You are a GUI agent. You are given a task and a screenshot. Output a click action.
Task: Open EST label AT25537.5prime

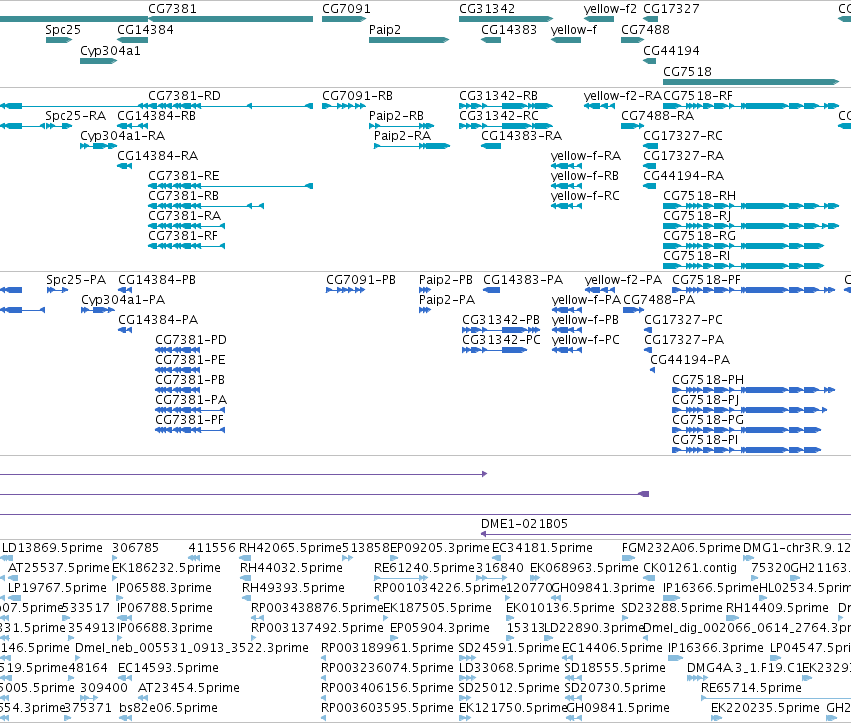coord(59,568)
